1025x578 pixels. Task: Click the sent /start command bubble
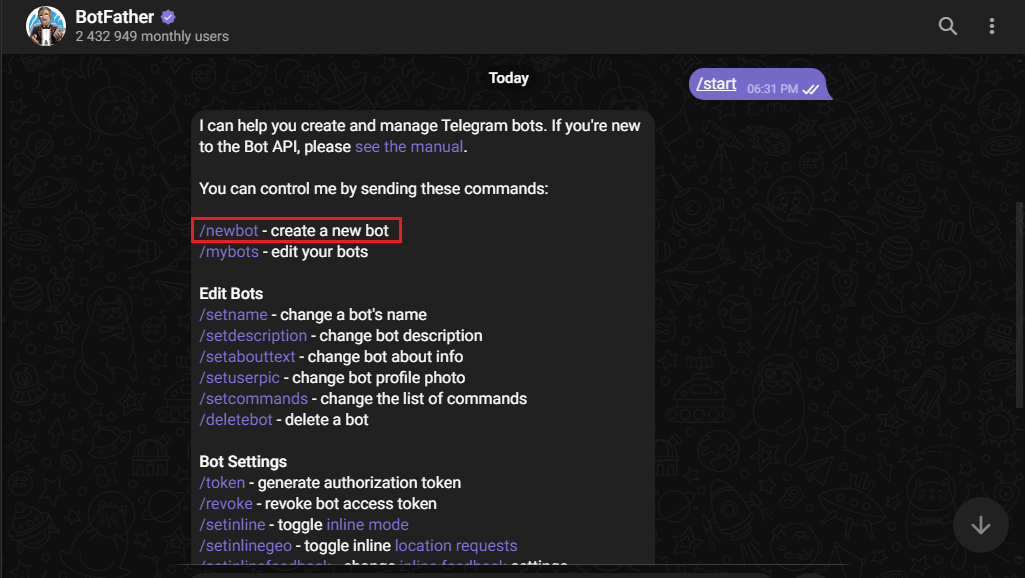point(758,84)
